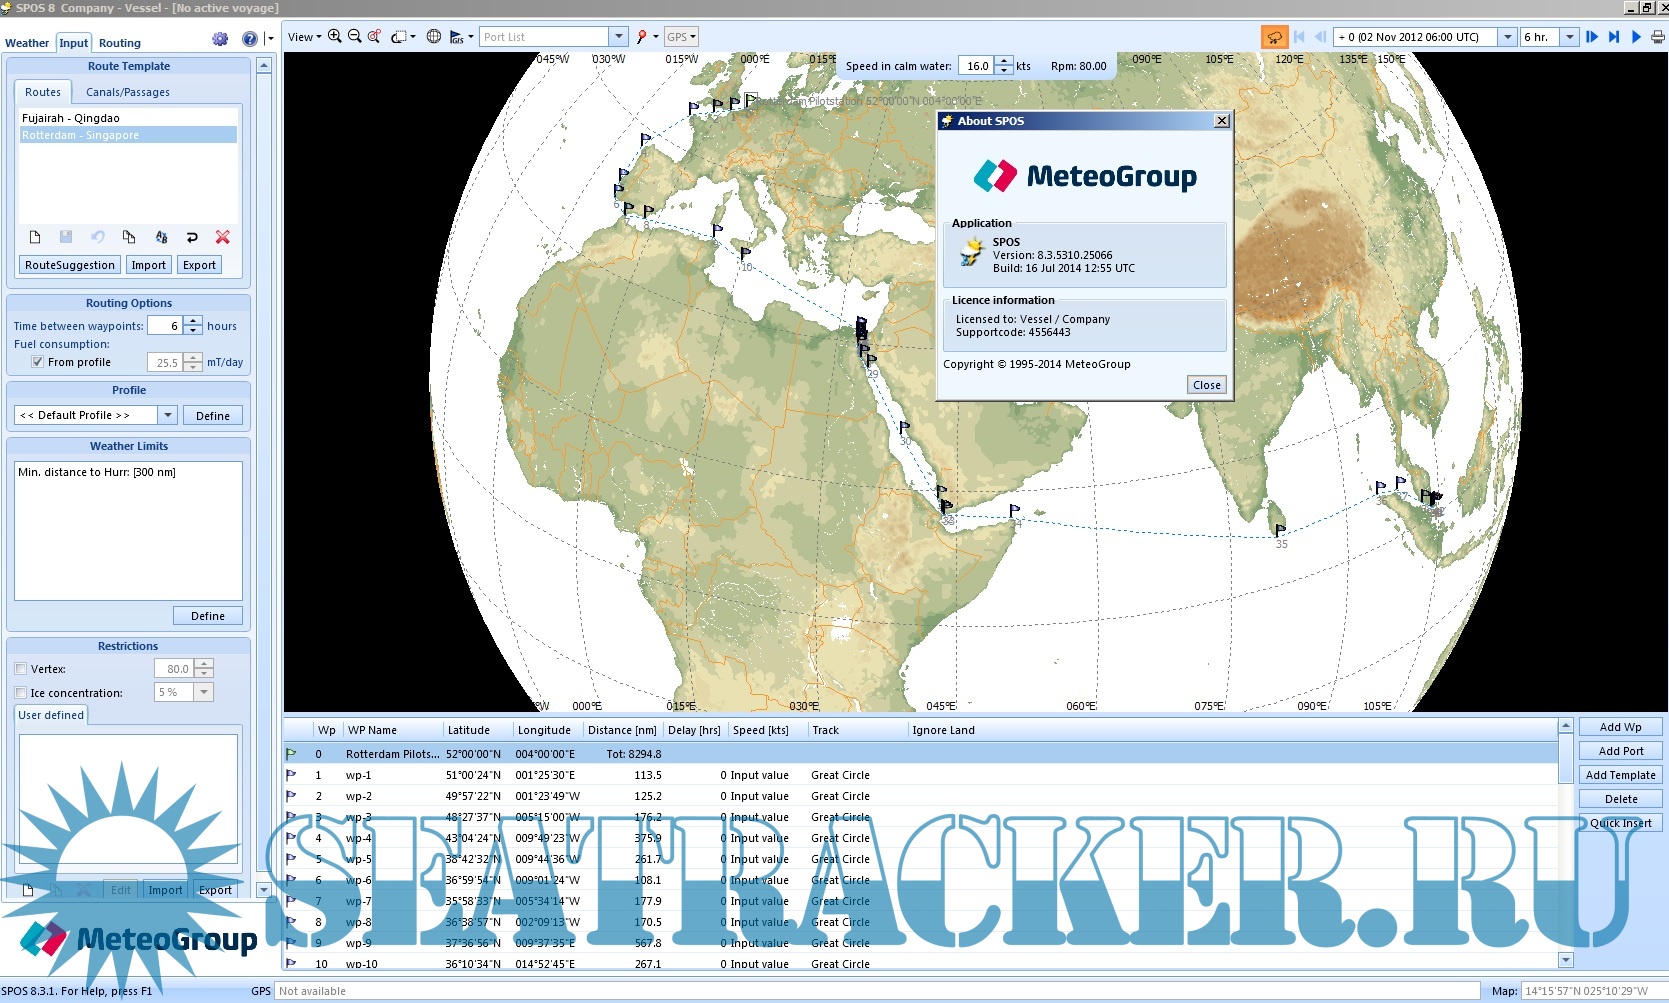Click the globe view icon in toolbar
The image size is (1669, 1003).
(434, 36)
